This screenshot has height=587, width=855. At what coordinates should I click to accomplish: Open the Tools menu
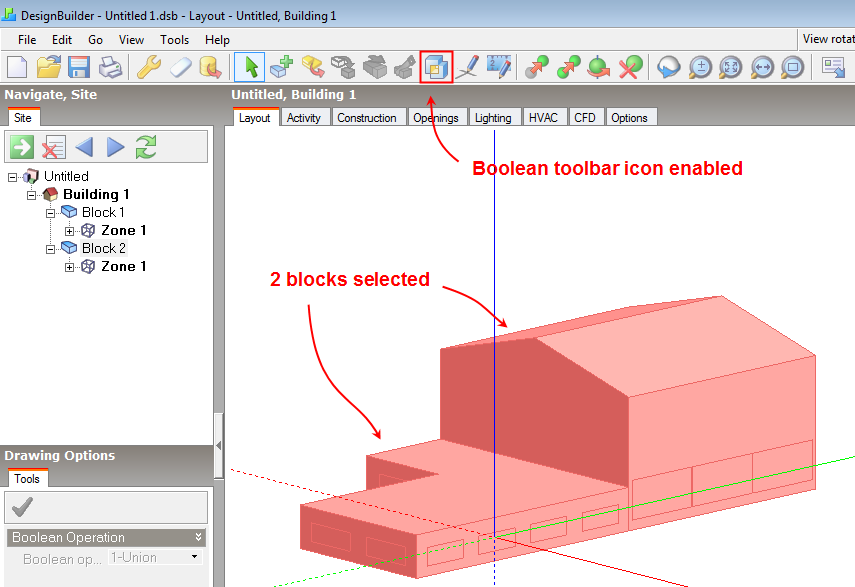point(174,39)
